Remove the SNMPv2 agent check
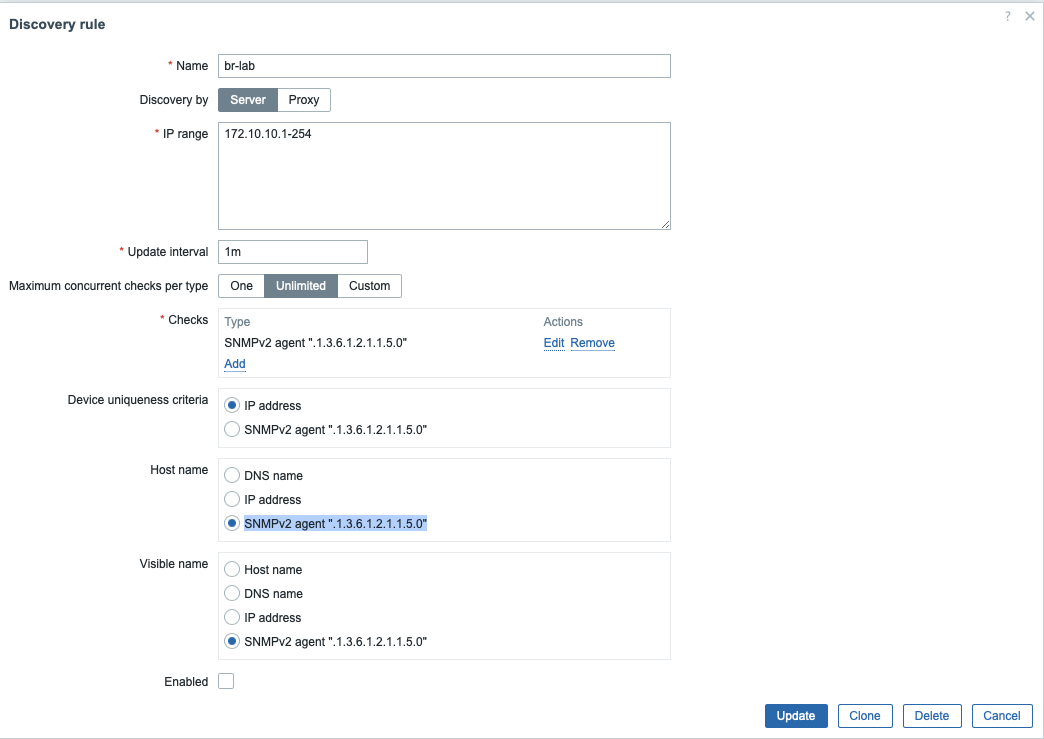Viewport: 1044px width, 739px height. (x=592, y=343)
